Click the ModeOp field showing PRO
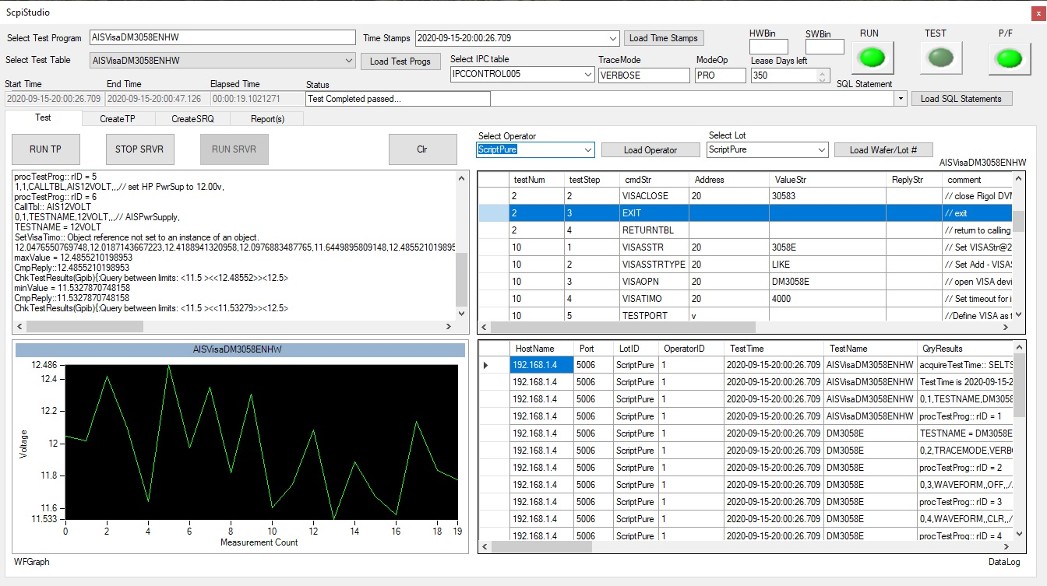The width and height of the screenshot is (1047, 586). click(720, 75)
